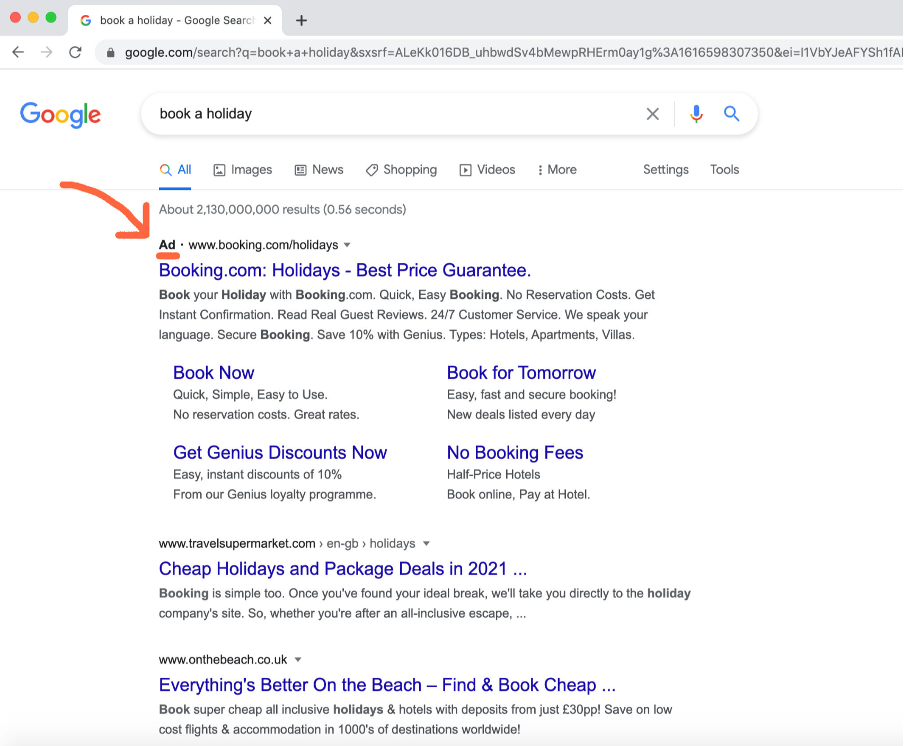Click the Tools button under search bar
904x746 pixels.
point(724,170)
